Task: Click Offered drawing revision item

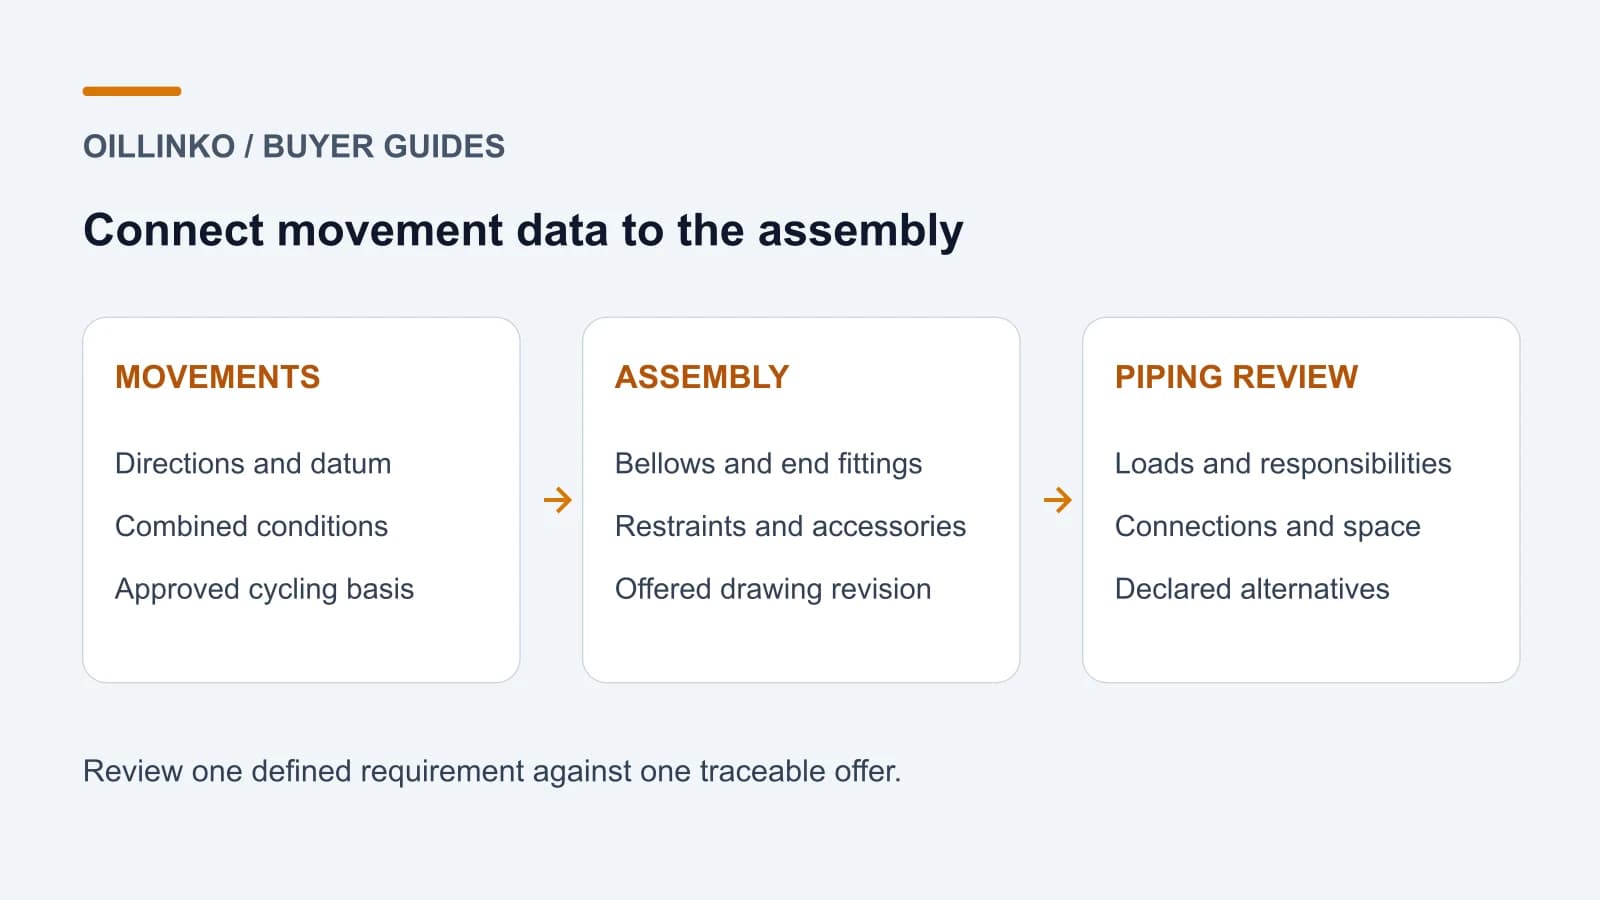Action: pyautogui.click(x=773, y=589)
